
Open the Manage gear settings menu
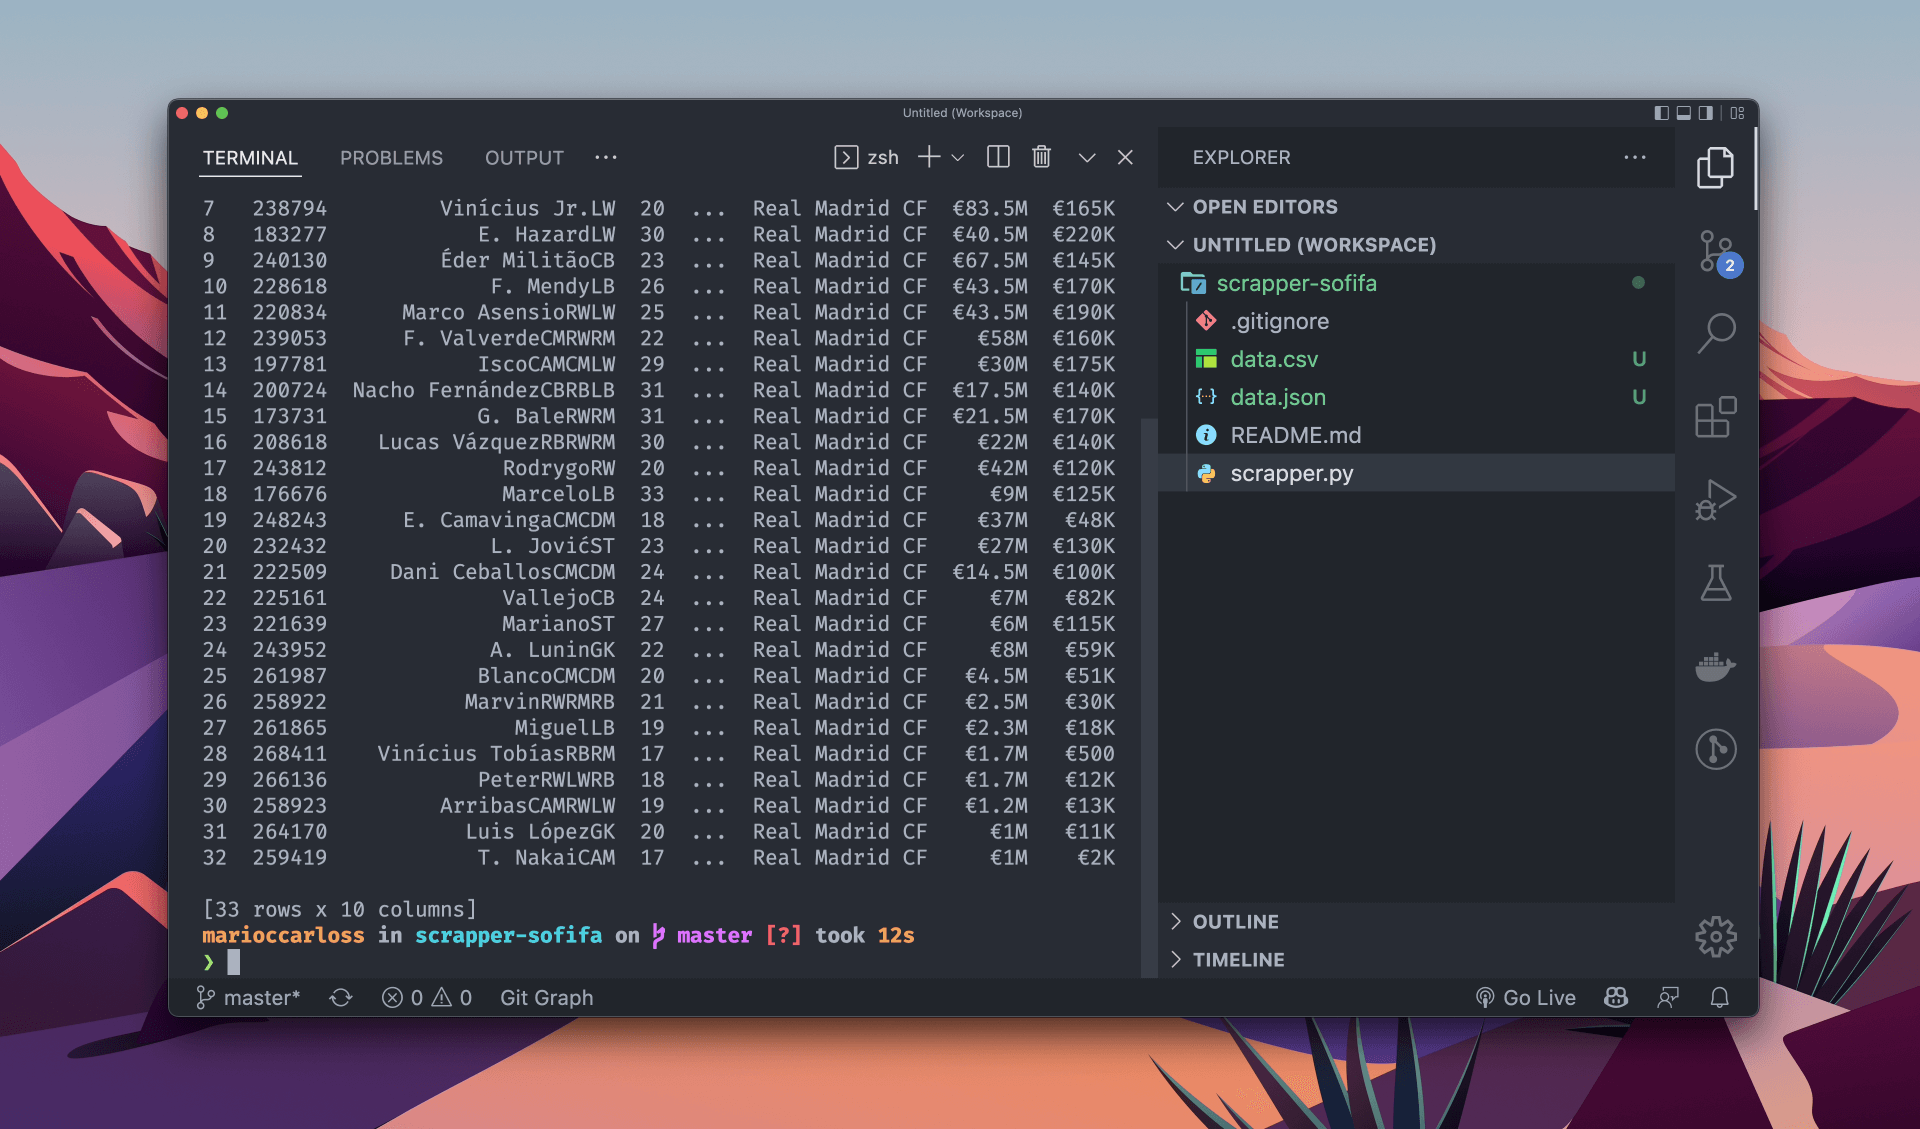click(x=1716, y=937)
